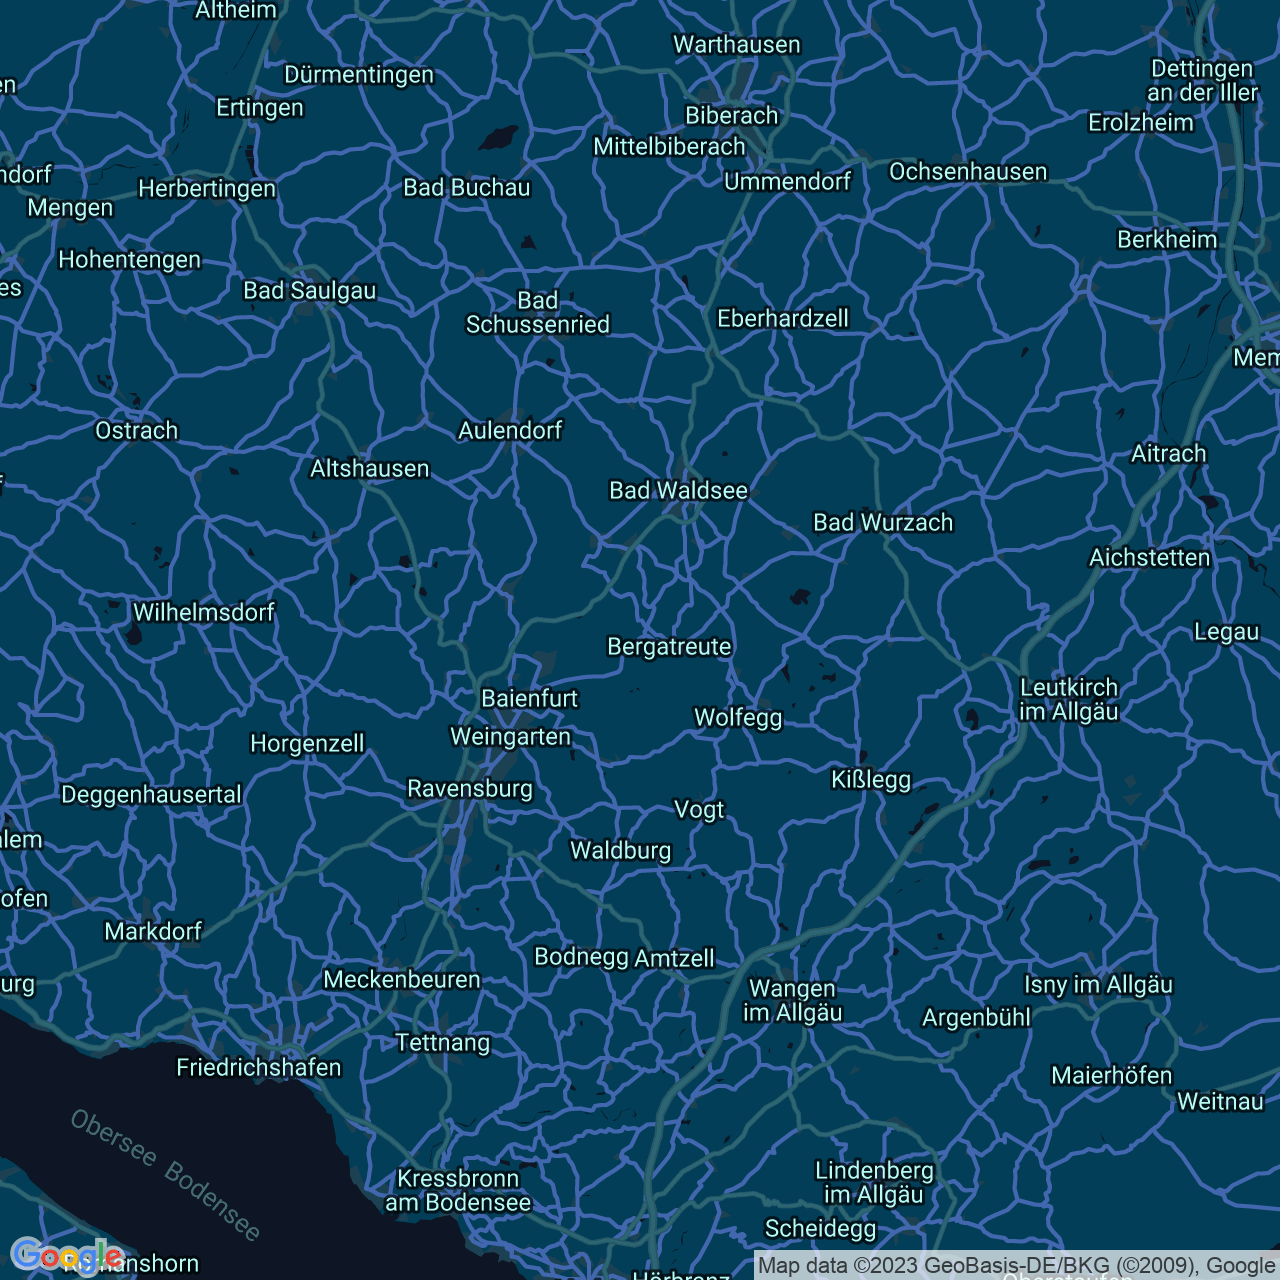Select the Bad Schussenried label
The width and height of the screenshot is (1280, 1280).
click(538, 313)
